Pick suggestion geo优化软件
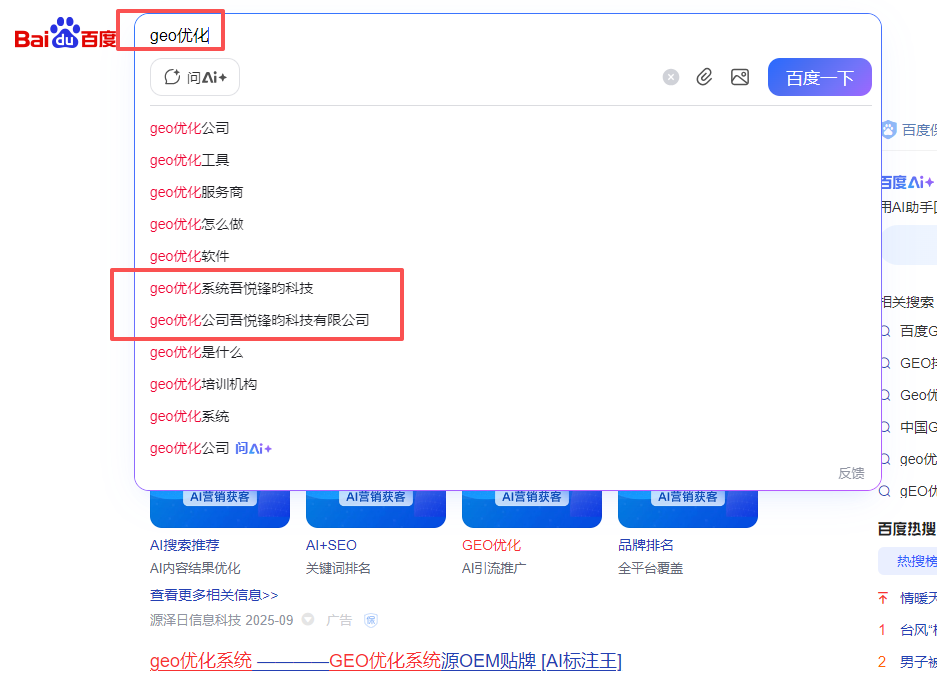Viewport: 937px width, 673px height. pyautogui.click(x=190, y=256)
